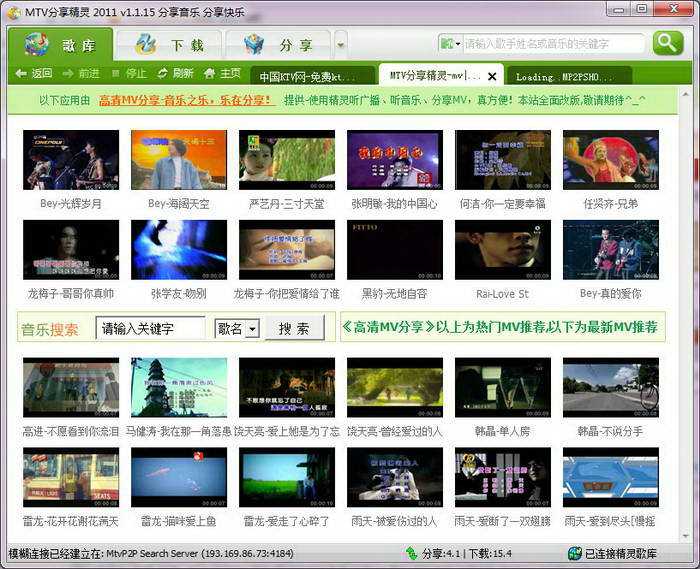Go back with the 返回 button

34,73
